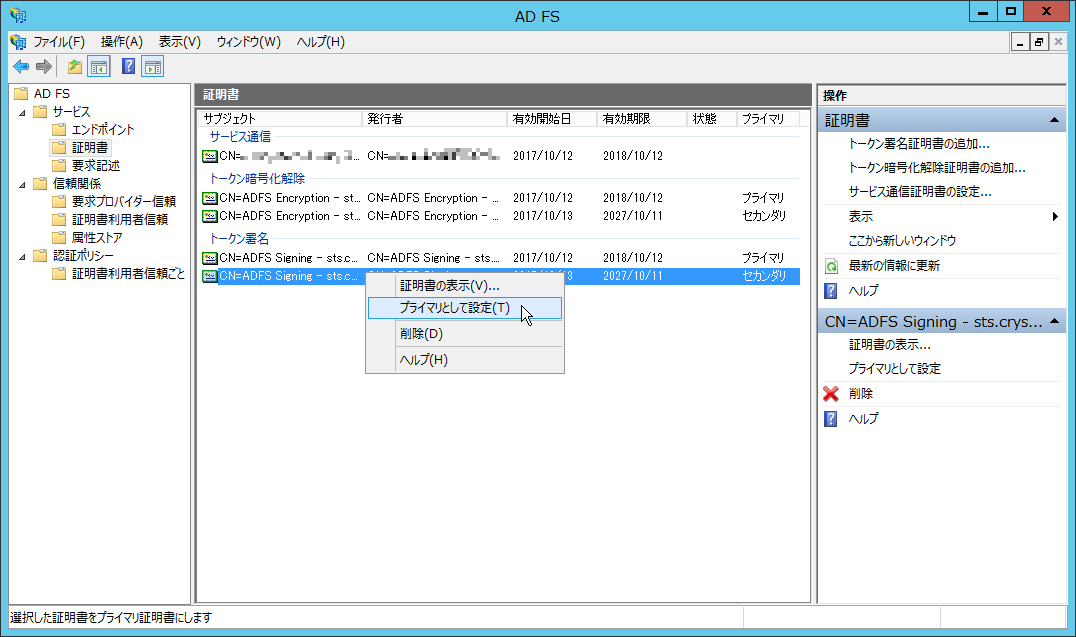The image size is (1076, 637).
Task: Click the AD FS icon in menu bar
Action: [x=18, y=42]
